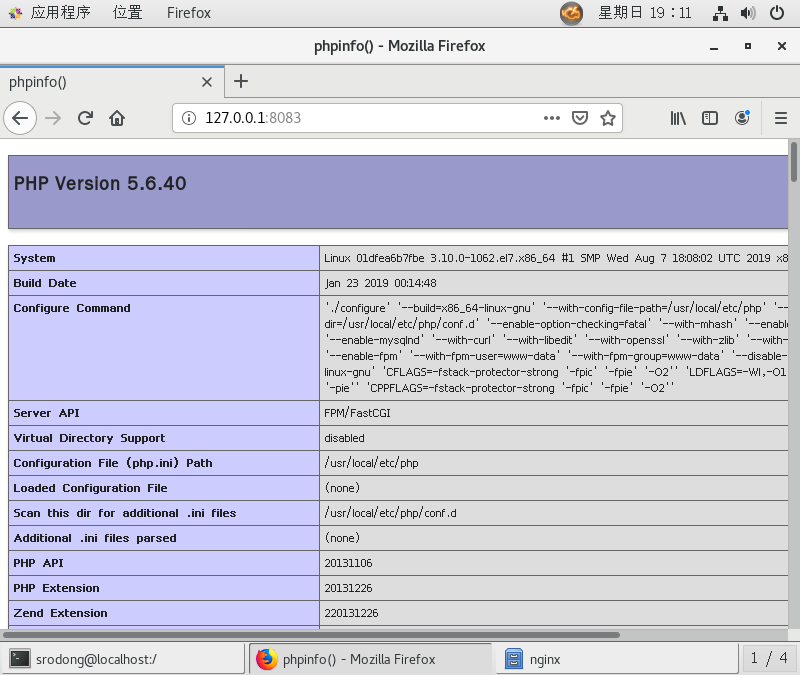Click the workspace switcher 1 / 4
This screenshot has height=675, width=800.
pos(769,659)
